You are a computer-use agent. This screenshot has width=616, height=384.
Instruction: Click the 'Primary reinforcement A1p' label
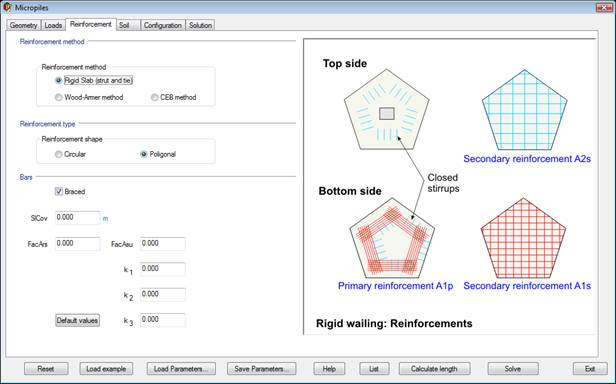tap(396, 286)
